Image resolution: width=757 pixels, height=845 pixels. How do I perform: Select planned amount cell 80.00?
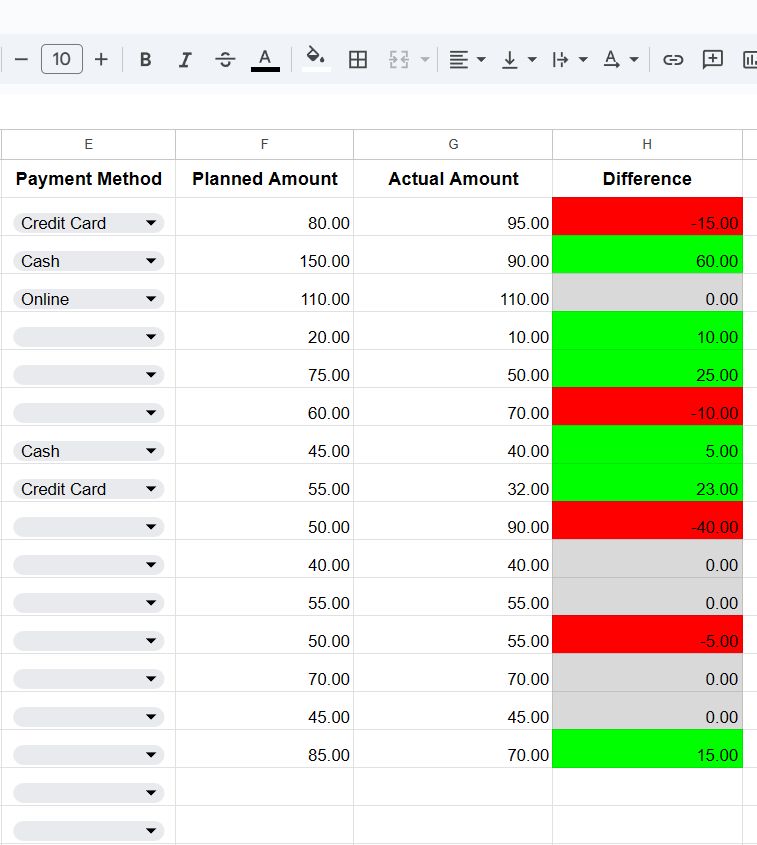pyautogui.click(x=265, y=217)
